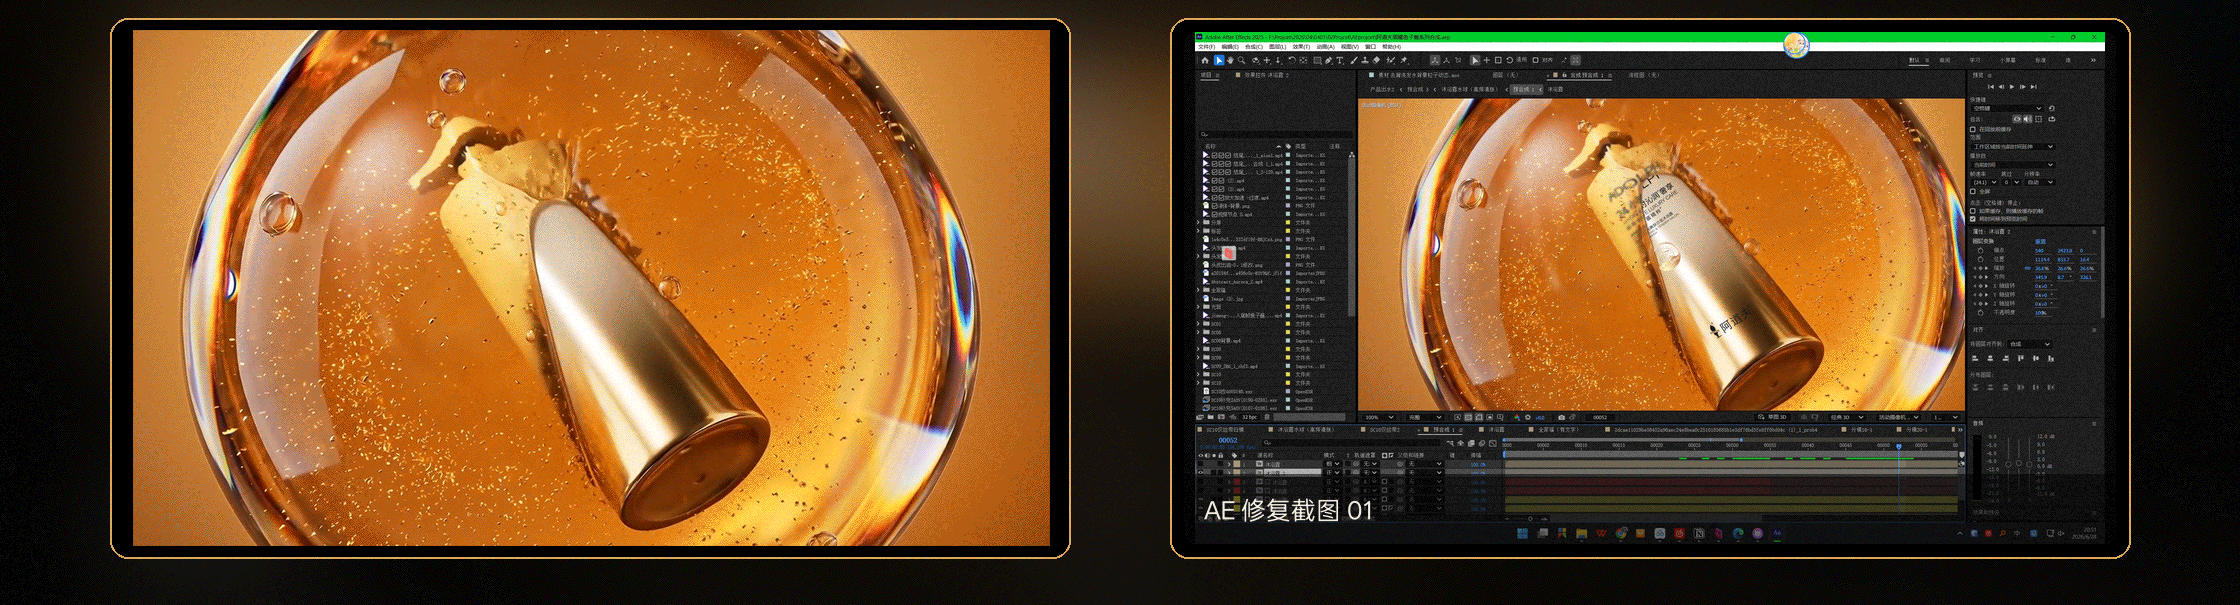This screenshot has width=2240, height=605.
Task: Open Windows Start button on taskbar
Action: (x=1522, y=533)
